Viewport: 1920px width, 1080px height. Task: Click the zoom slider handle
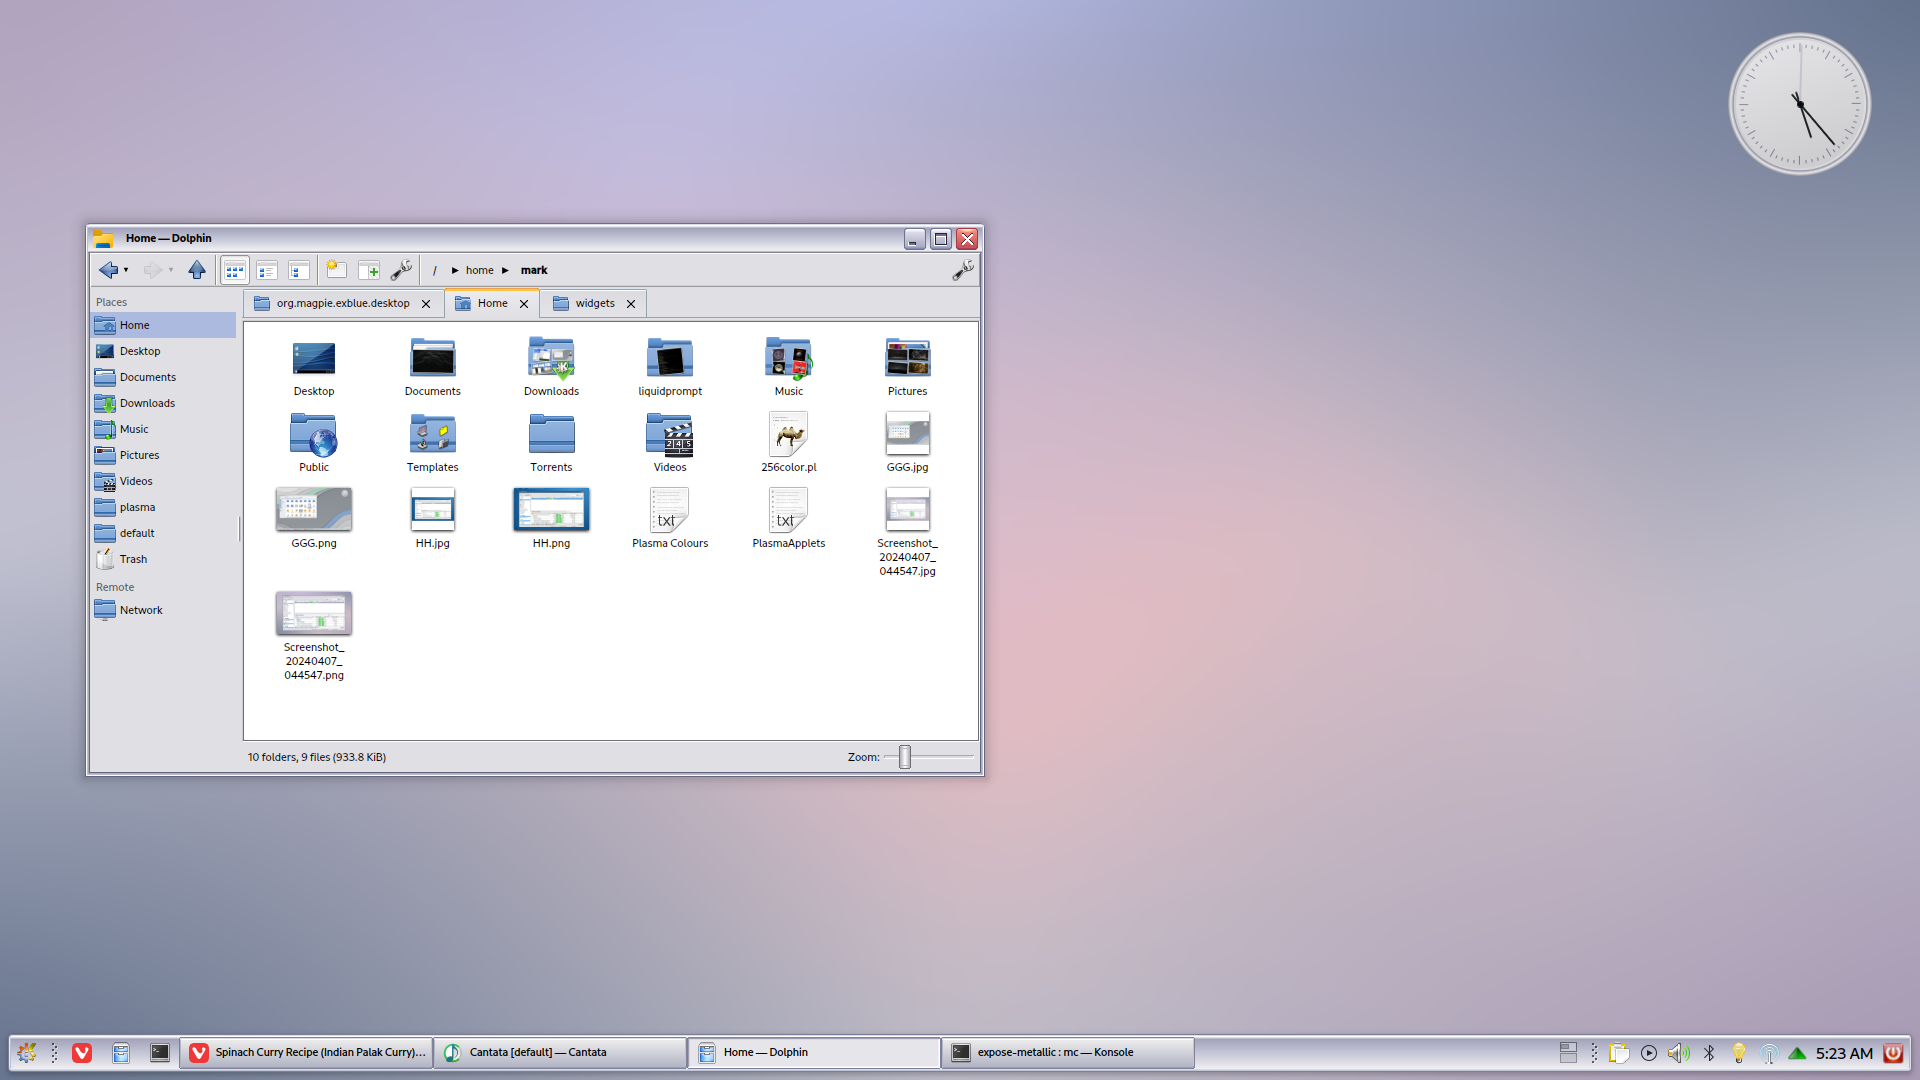click(905, 757)
